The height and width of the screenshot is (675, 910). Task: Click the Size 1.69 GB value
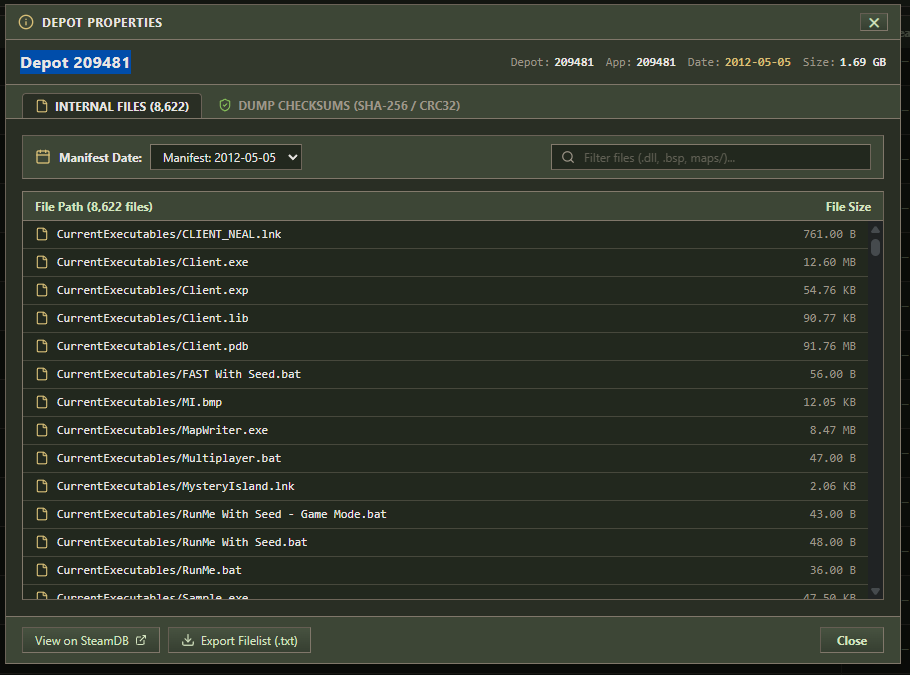pos(862,62)
